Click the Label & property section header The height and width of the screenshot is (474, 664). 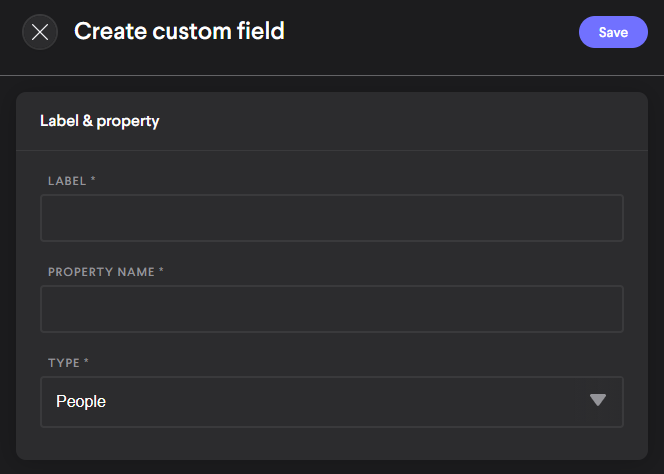click(100, 121)
